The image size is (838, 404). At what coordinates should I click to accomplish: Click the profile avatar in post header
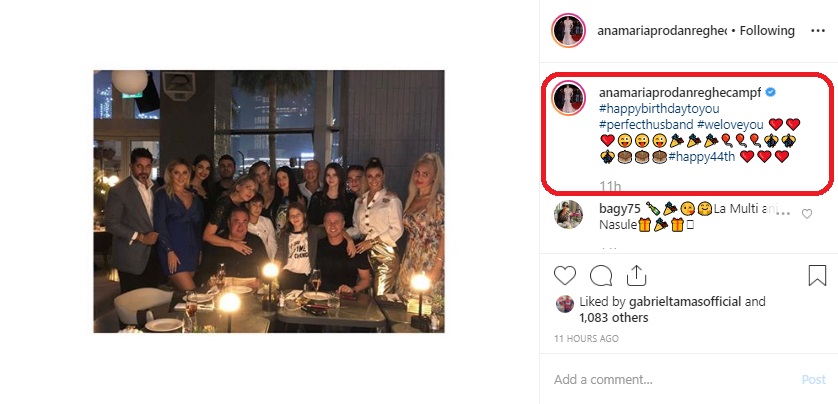coord(568,31)
